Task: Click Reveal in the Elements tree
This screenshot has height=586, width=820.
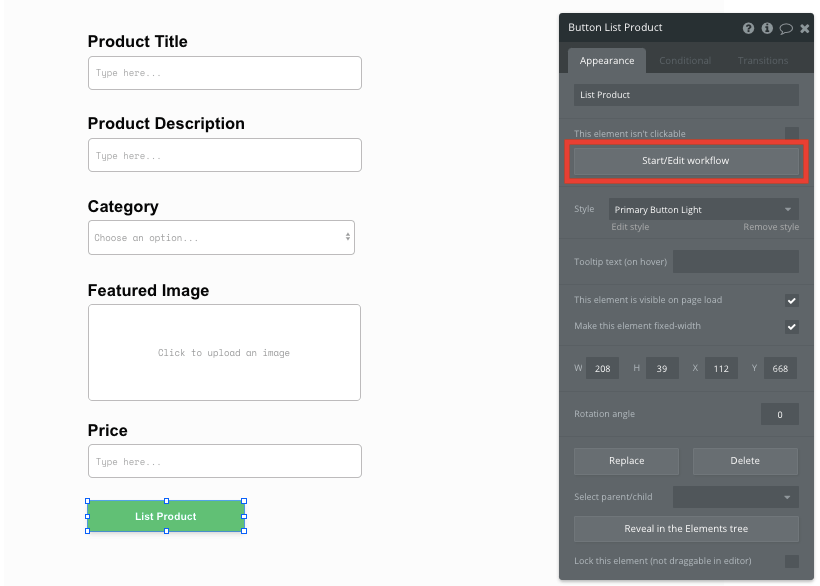Action: coord(685,529)
